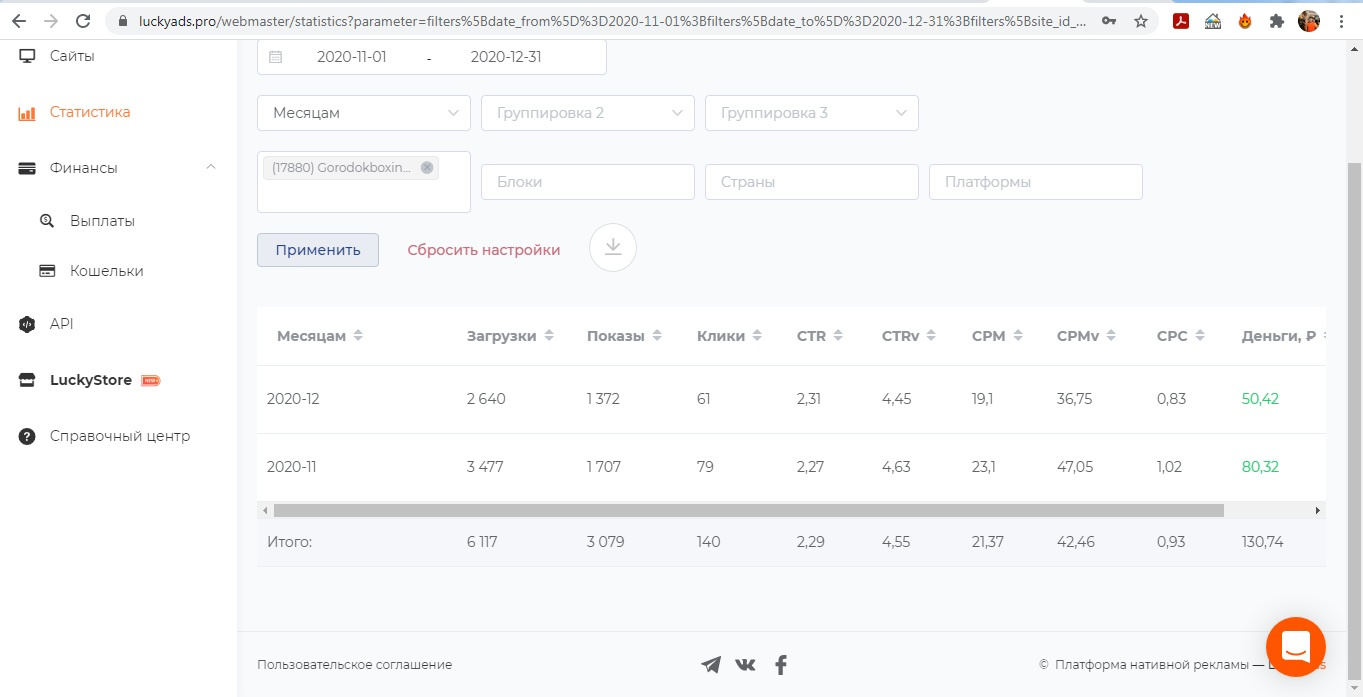Image resolution: width=1363 pixels, height=697 pixels.
Task: Click the Страны filter field
Action: [812, 182]
